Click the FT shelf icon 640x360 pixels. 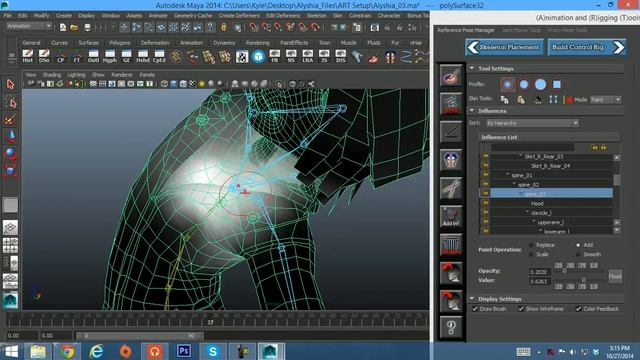coord(77,56)
